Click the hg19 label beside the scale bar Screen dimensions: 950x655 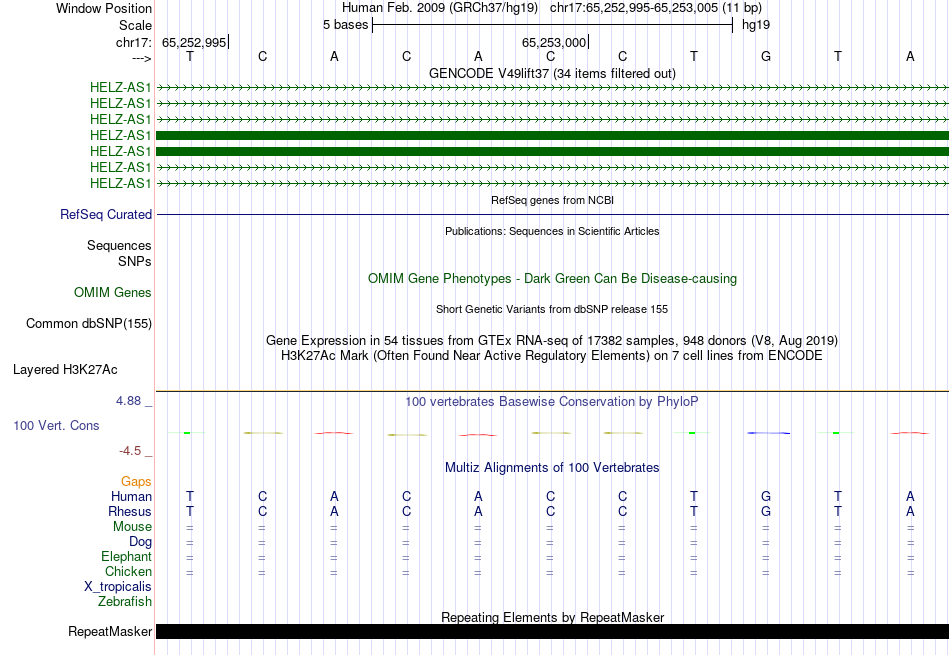[x=756, y=25]
